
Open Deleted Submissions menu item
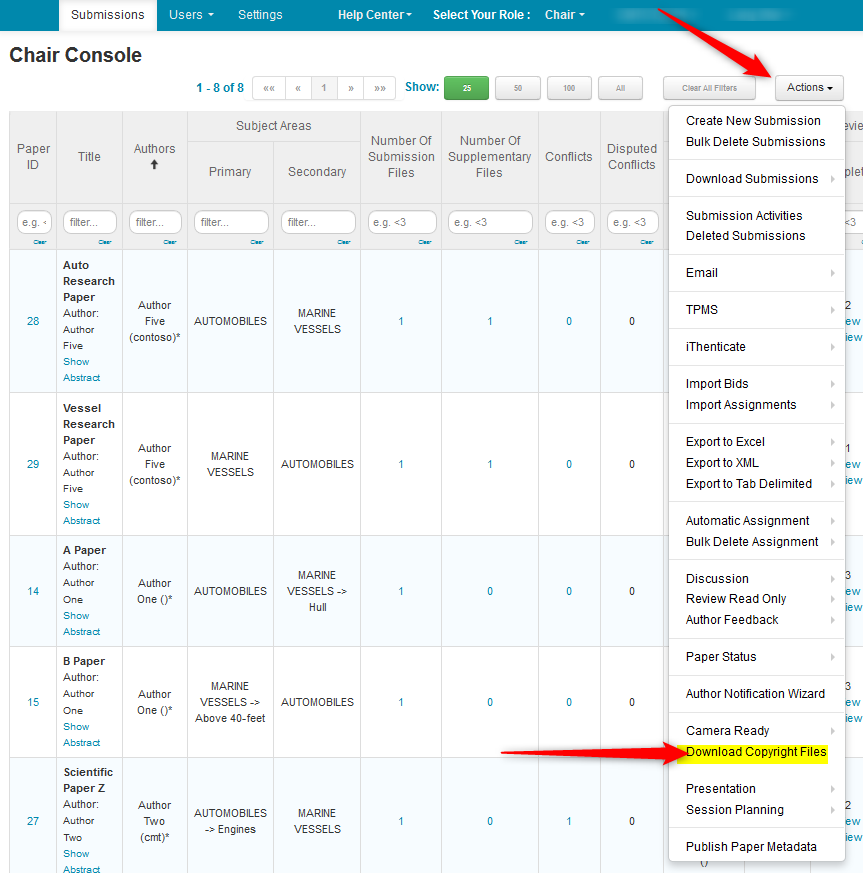click(x=746, y=236)
